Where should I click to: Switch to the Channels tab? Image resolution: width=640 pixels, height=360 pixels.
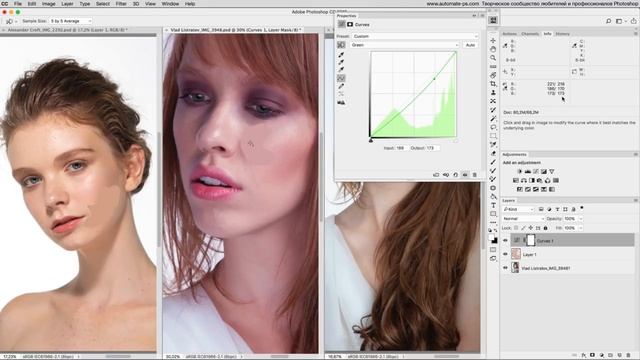[530, 34]
